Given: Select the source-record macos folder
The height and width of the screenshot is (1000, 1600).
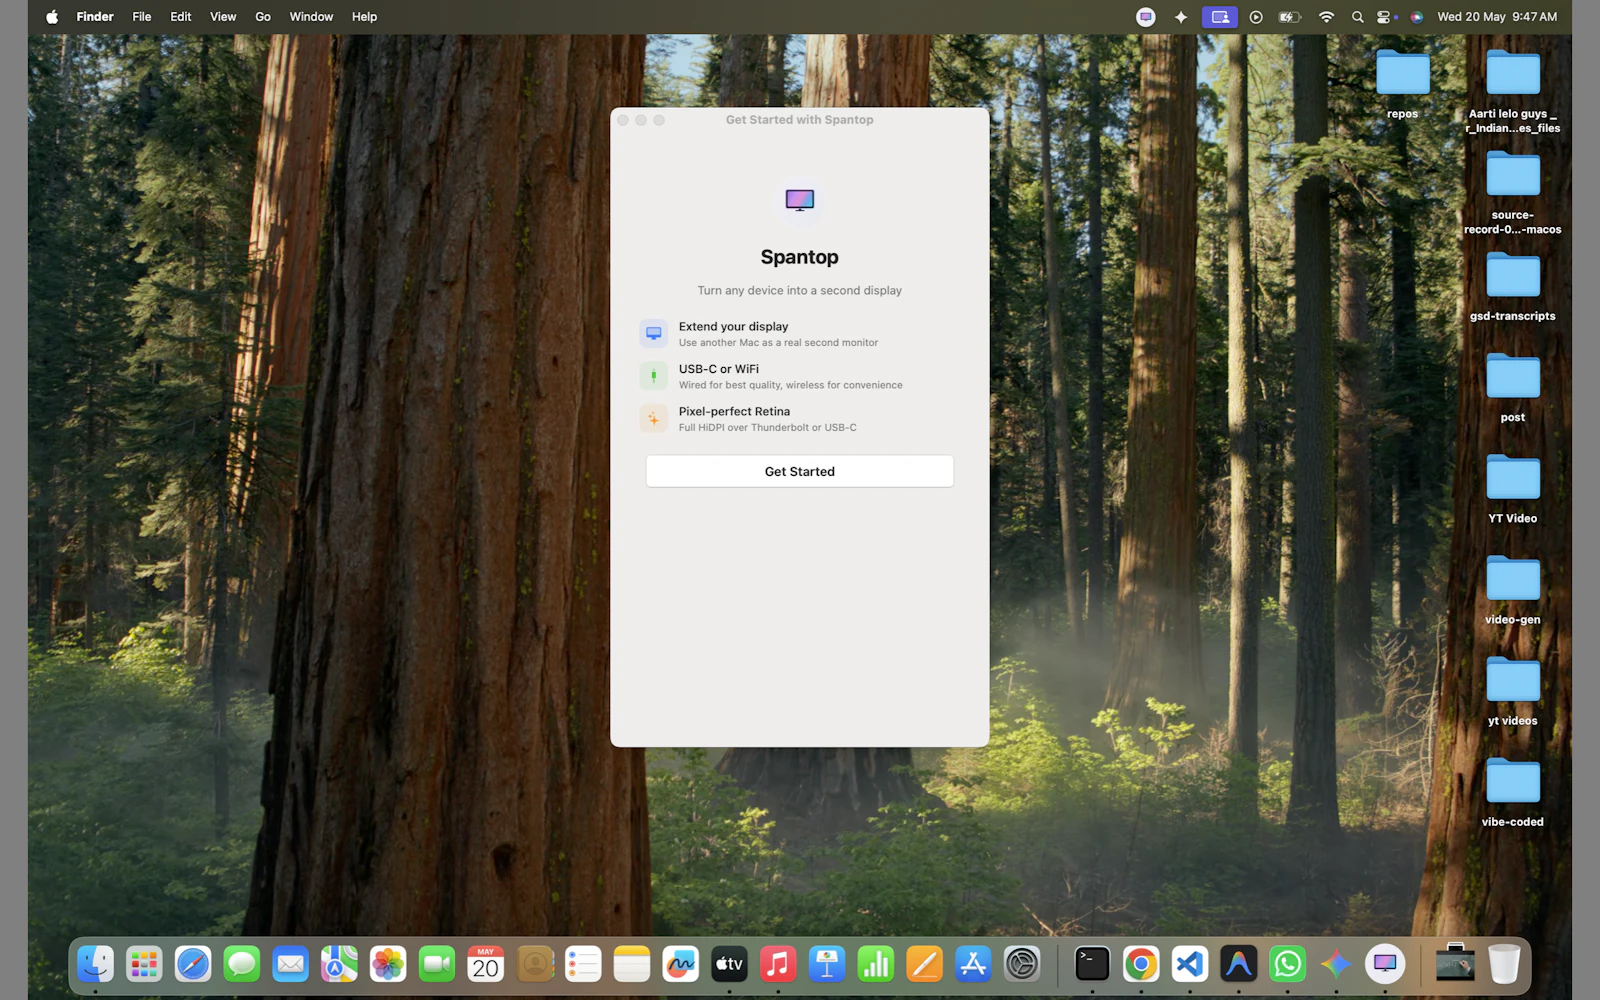Looking at the screenshot, I should click(1512, 175).
